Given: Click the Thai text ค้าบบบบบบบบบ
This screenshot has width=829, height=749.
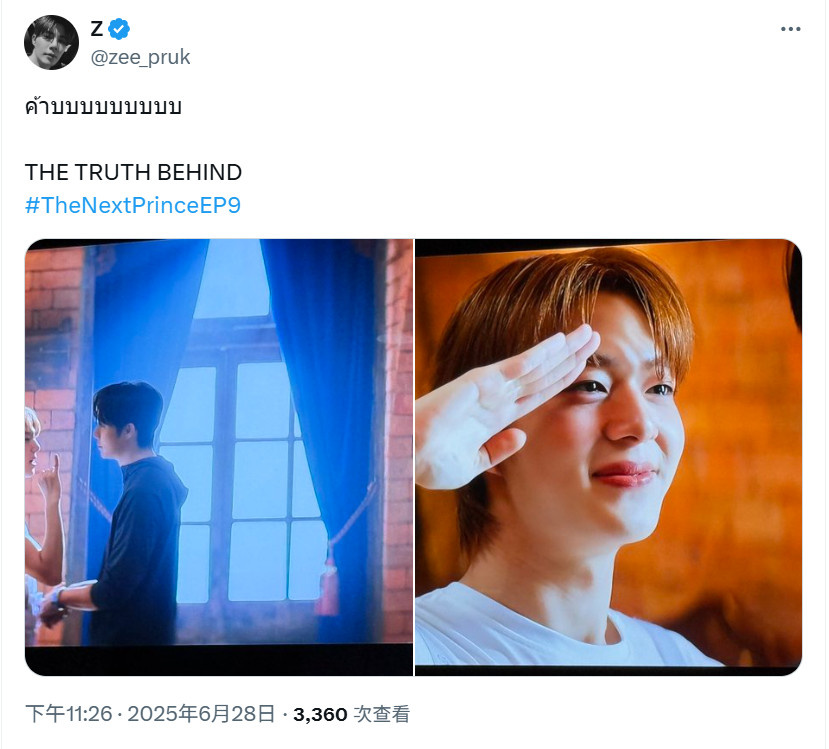Looking at the screenshot, I should coord(103,106).
